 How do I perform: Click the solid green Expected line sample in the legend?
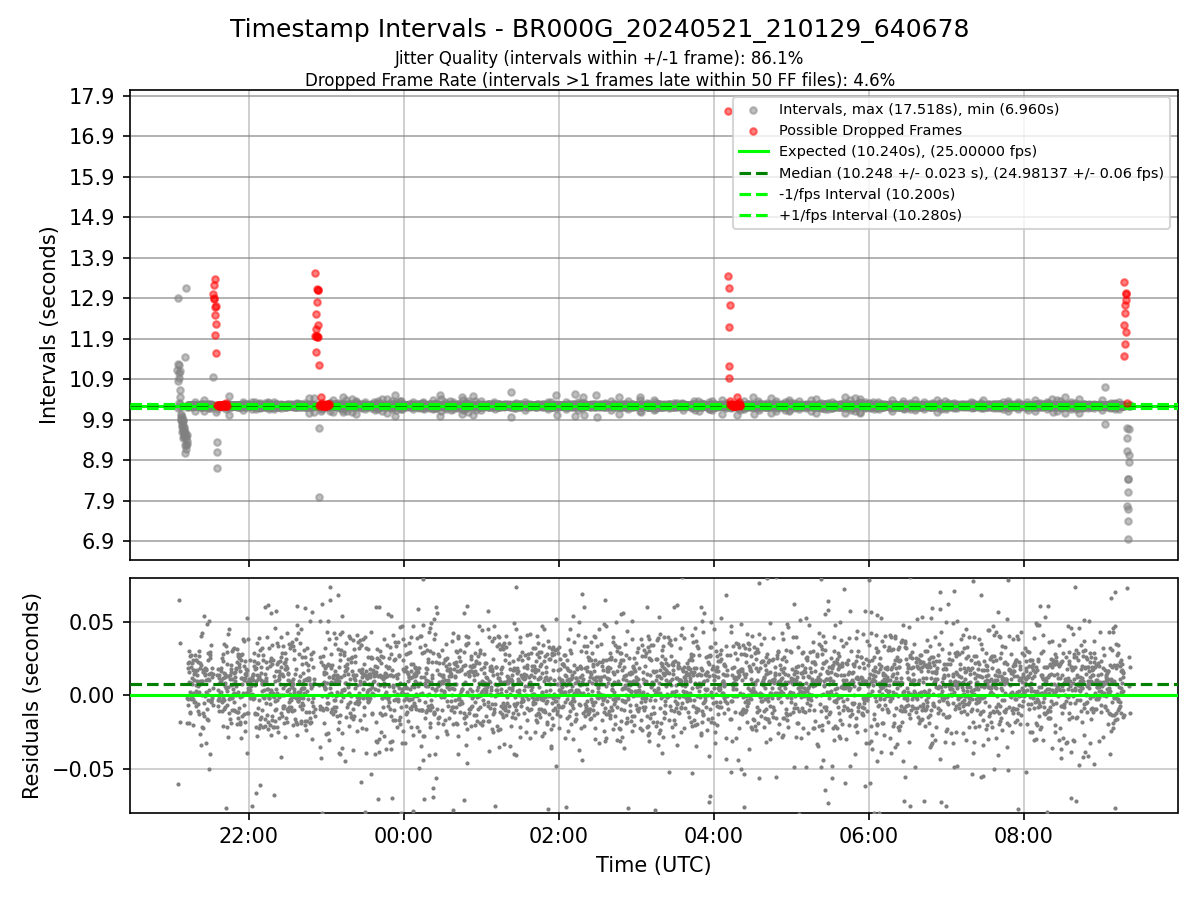click(x=754, y=152)
